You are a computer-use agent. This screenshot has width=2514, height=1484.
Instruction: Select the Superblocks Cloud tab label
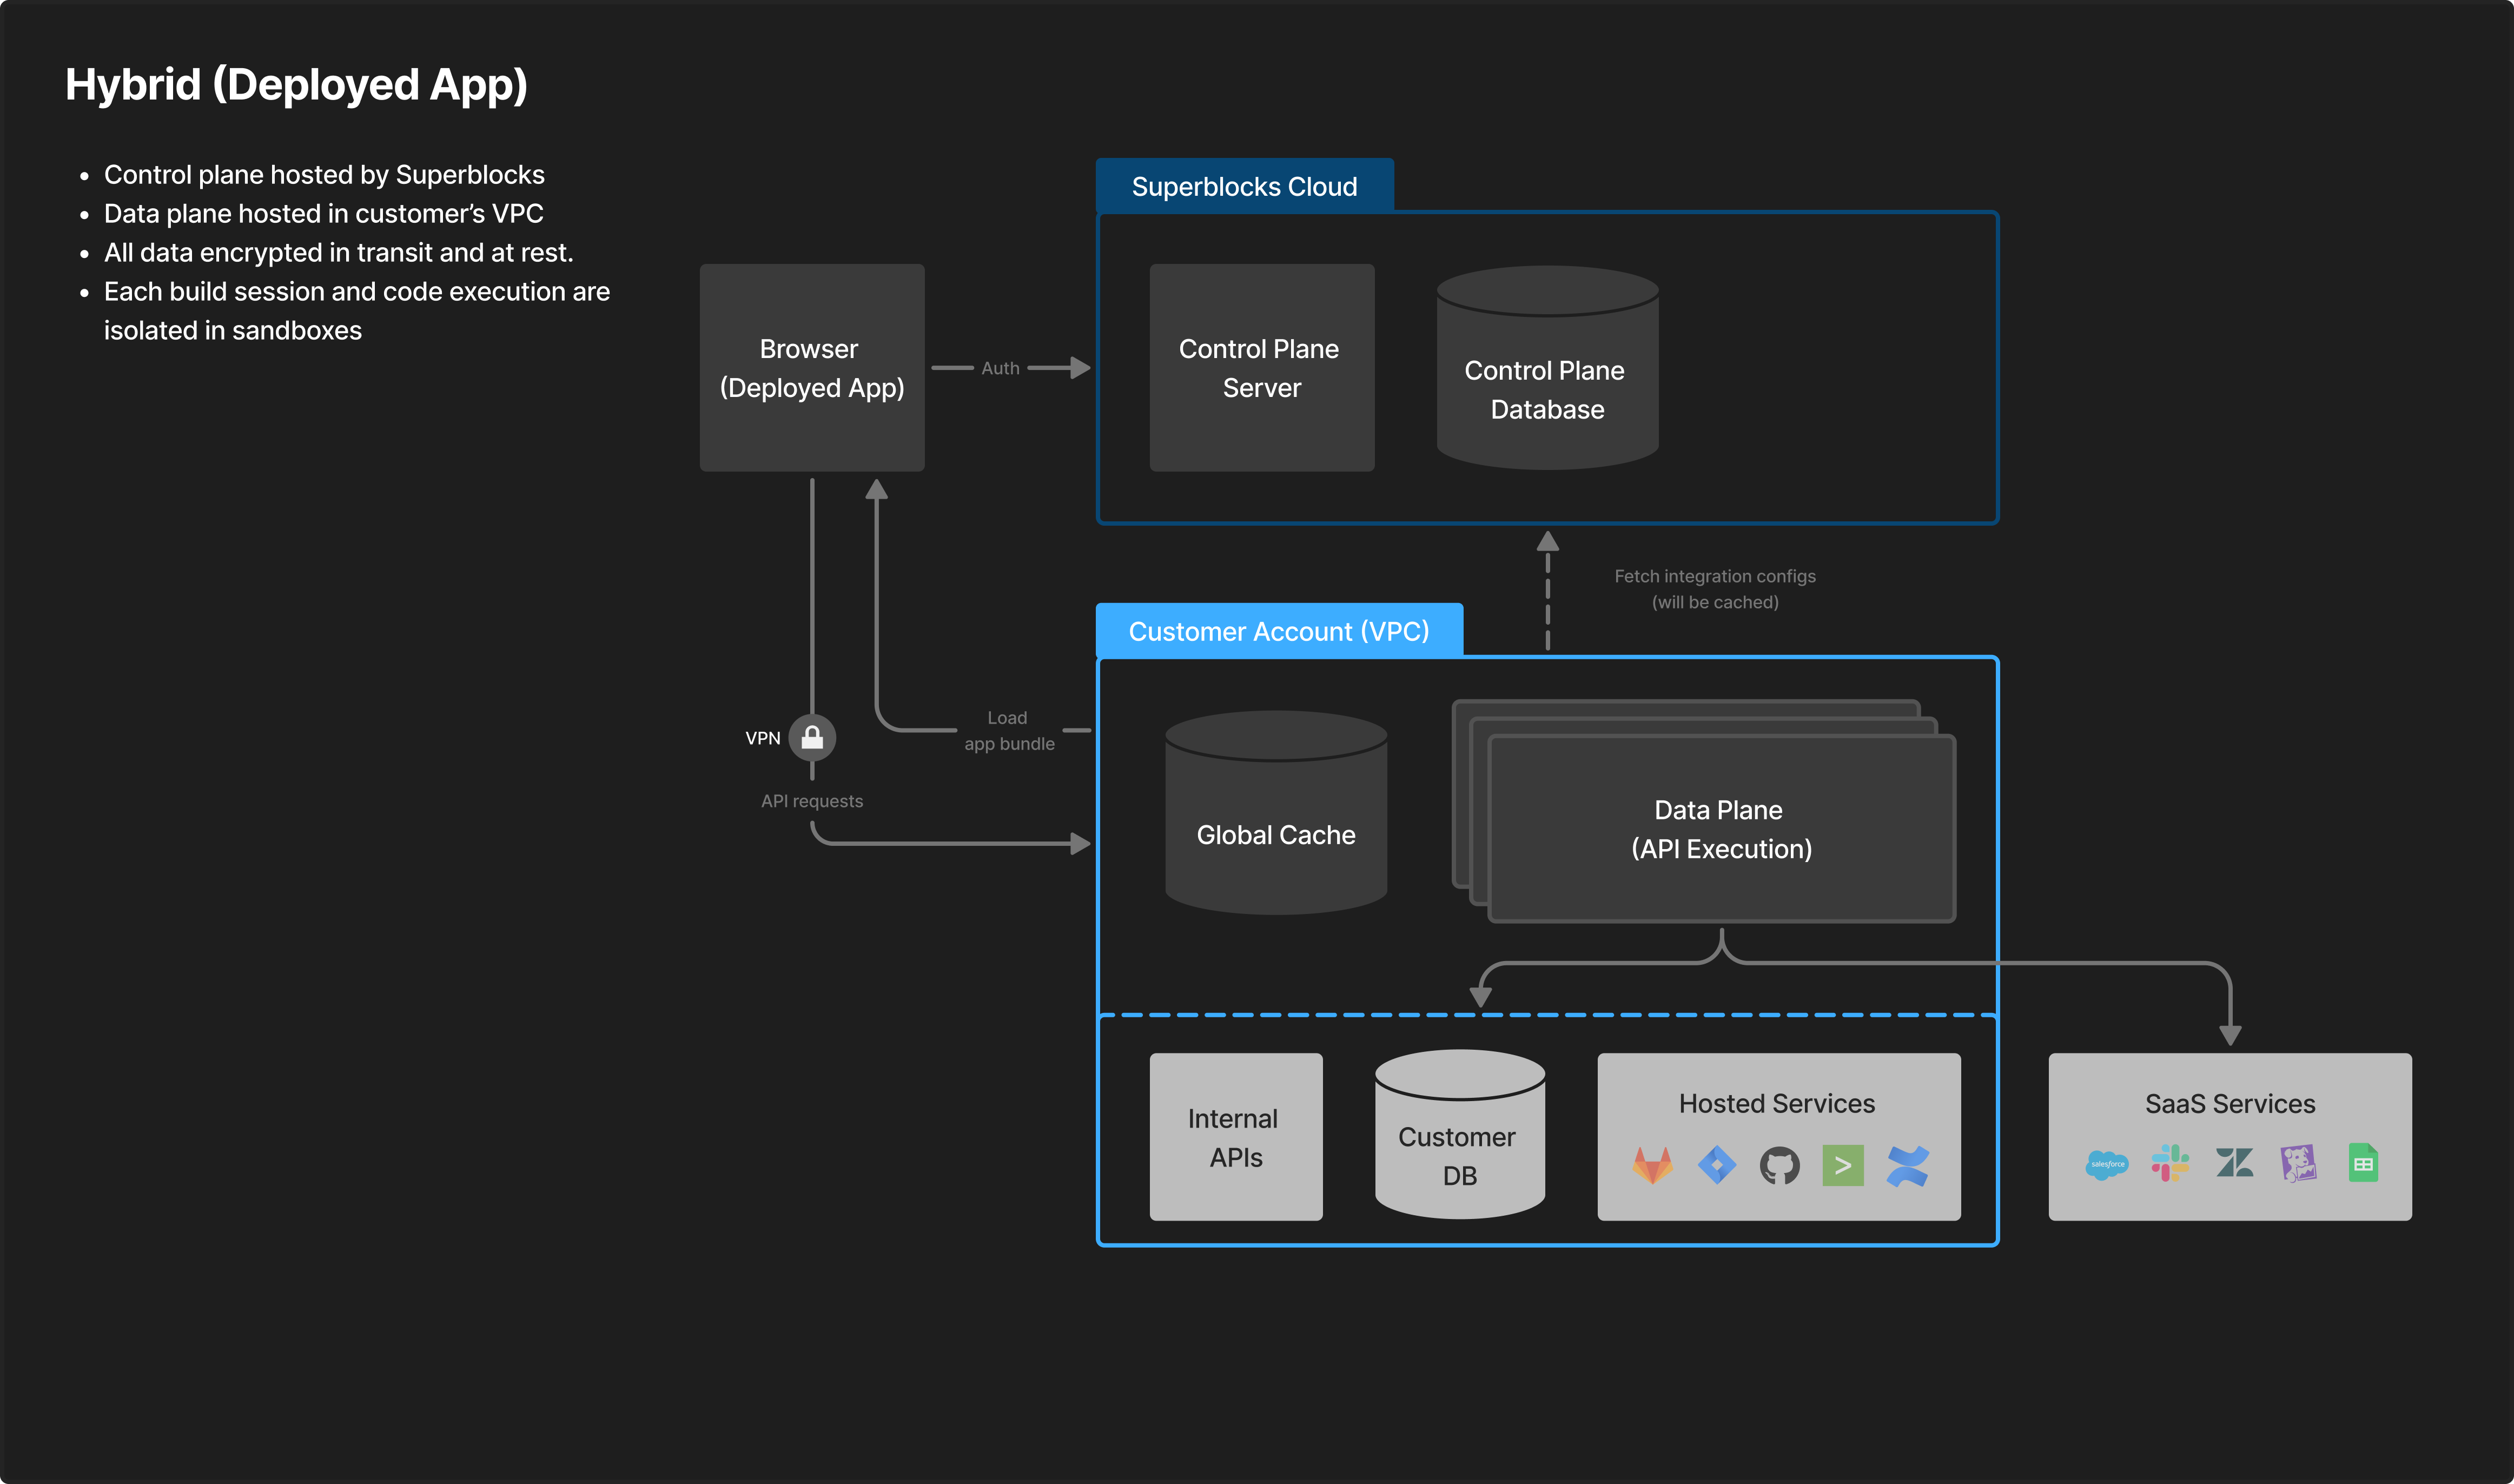(x=1244, y=187)
